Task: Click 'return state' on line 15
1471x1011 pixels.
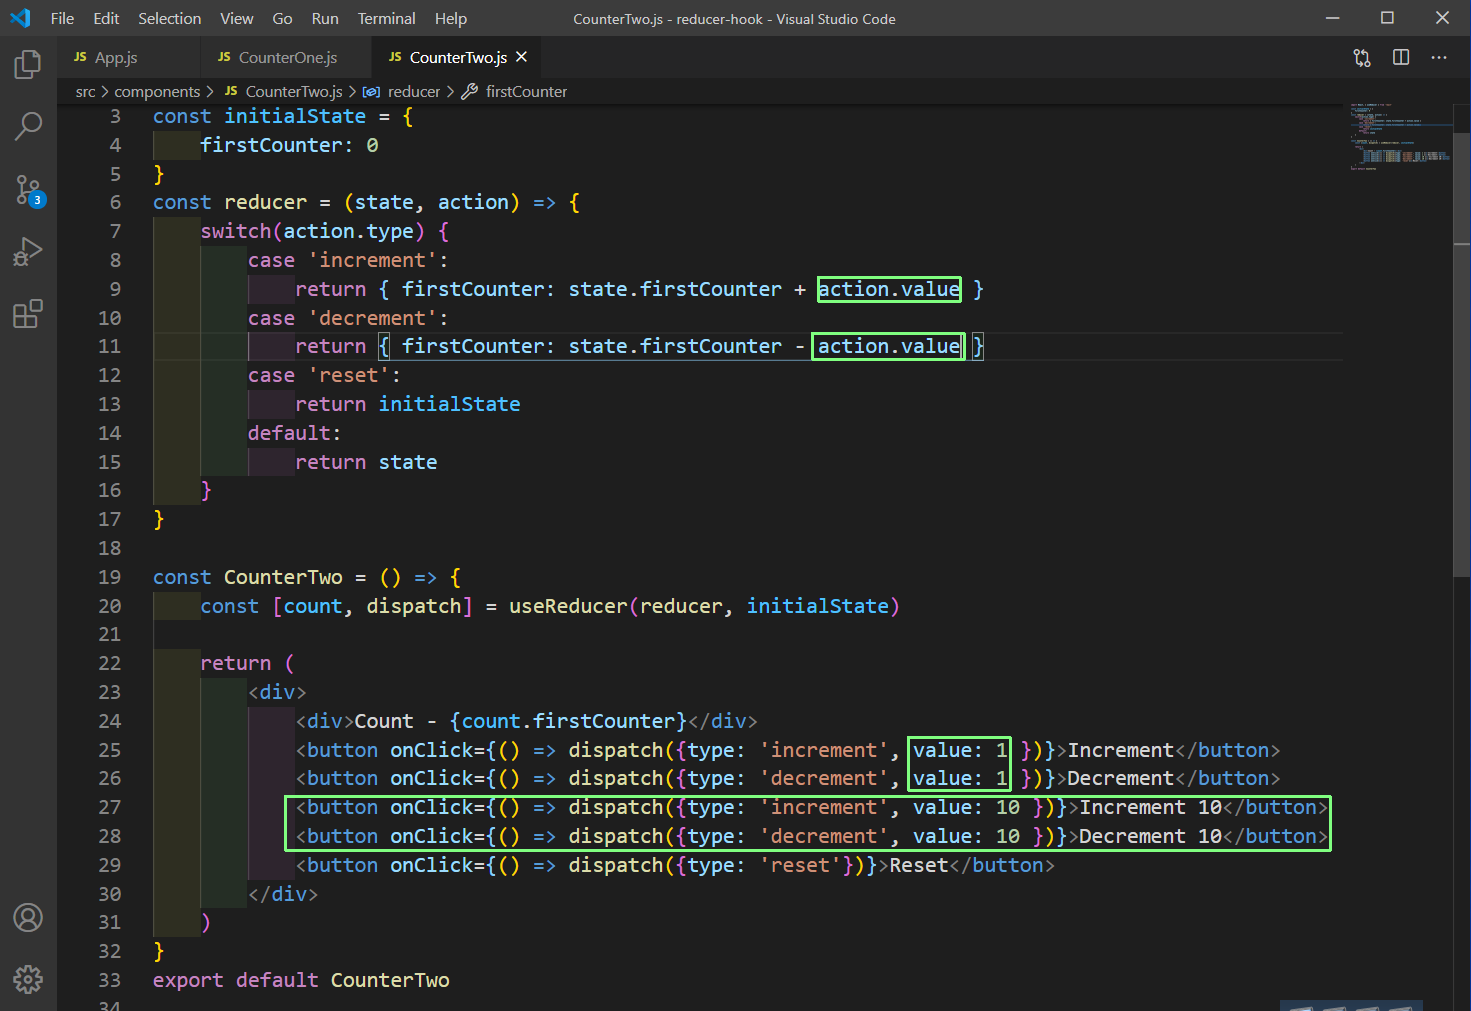Action: tap(366, 462)
